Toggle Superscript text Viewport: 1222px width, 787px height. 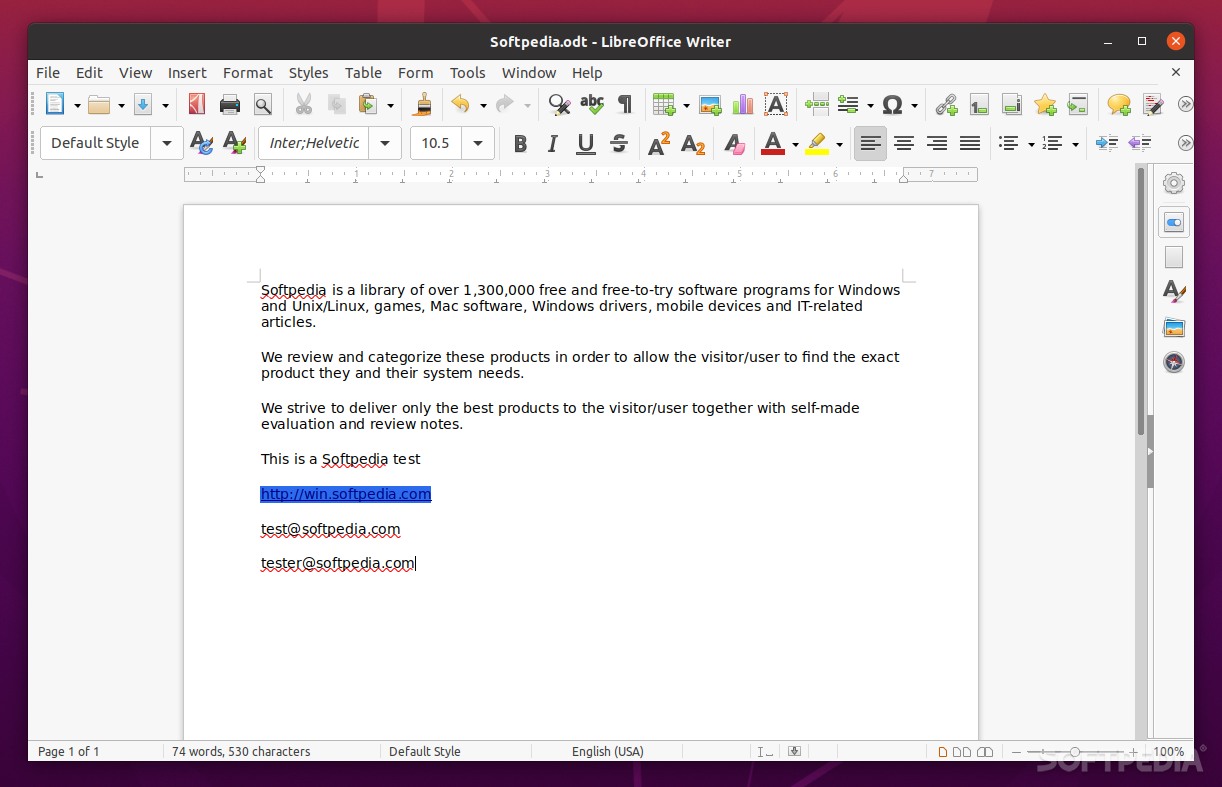(x=659, y=143)
